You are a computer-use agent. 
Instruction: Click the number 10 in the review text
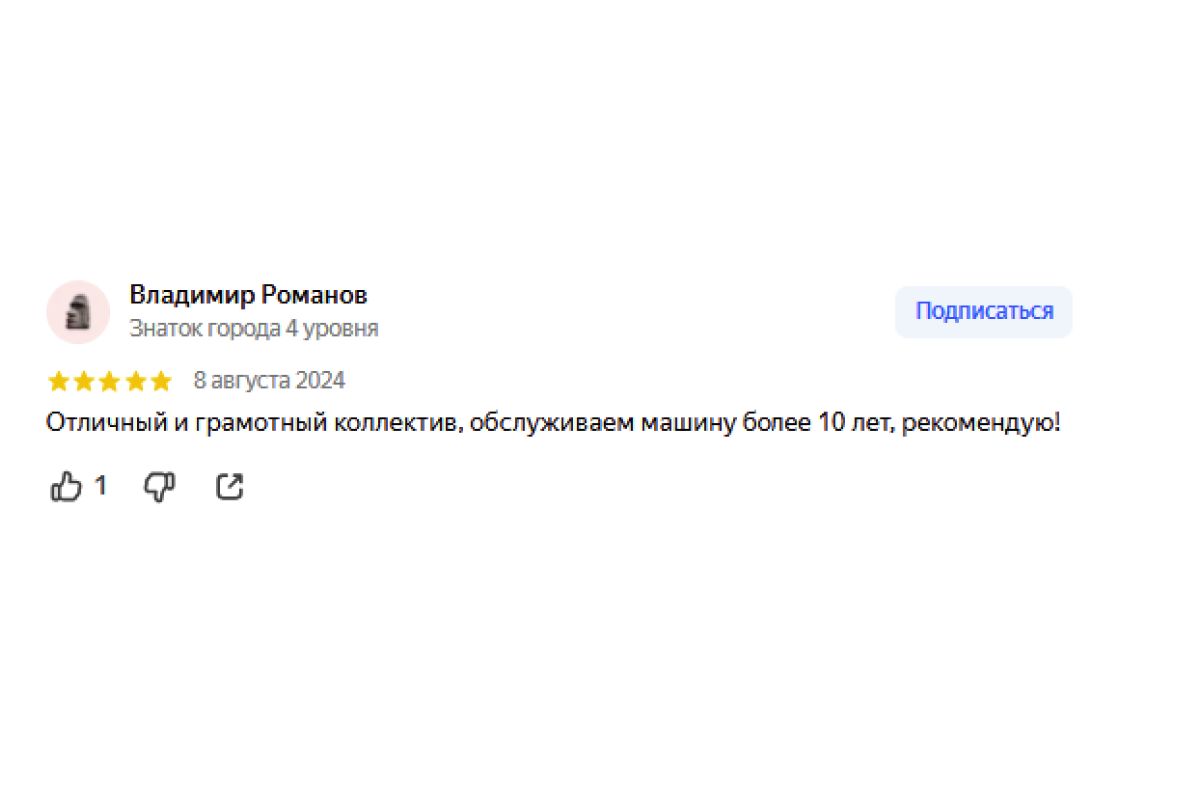coord(831,423)
